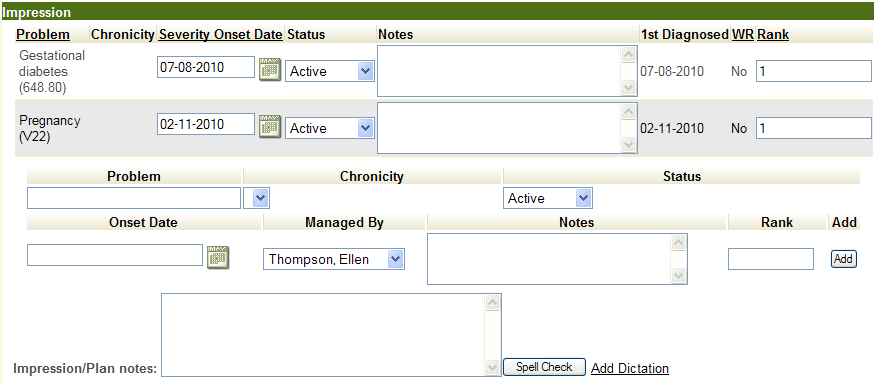The image size is (874, 383).
Task: Open the Chronicity dropdown for new problem
Action: (261, 198)
